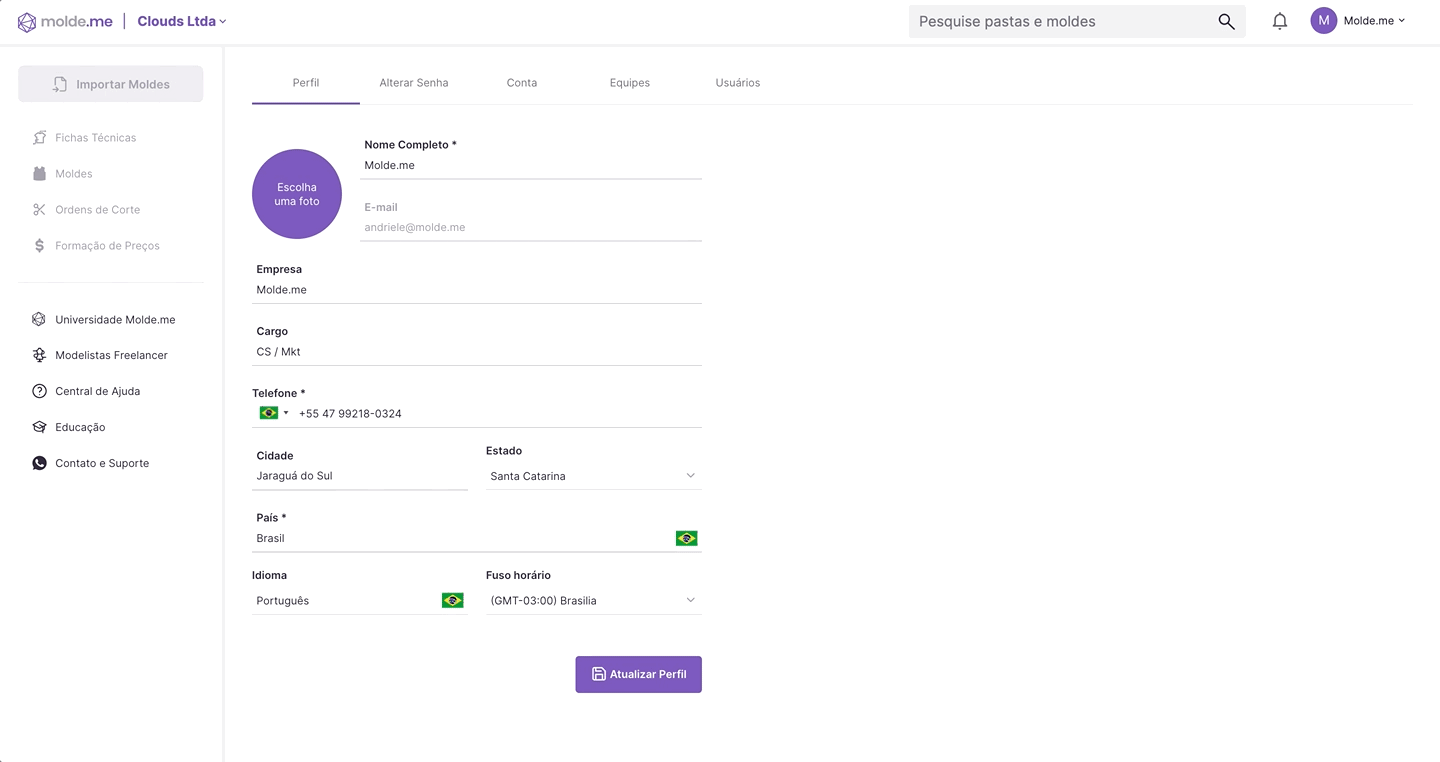Click the Atualizar Perfil button

click(638, 674)
